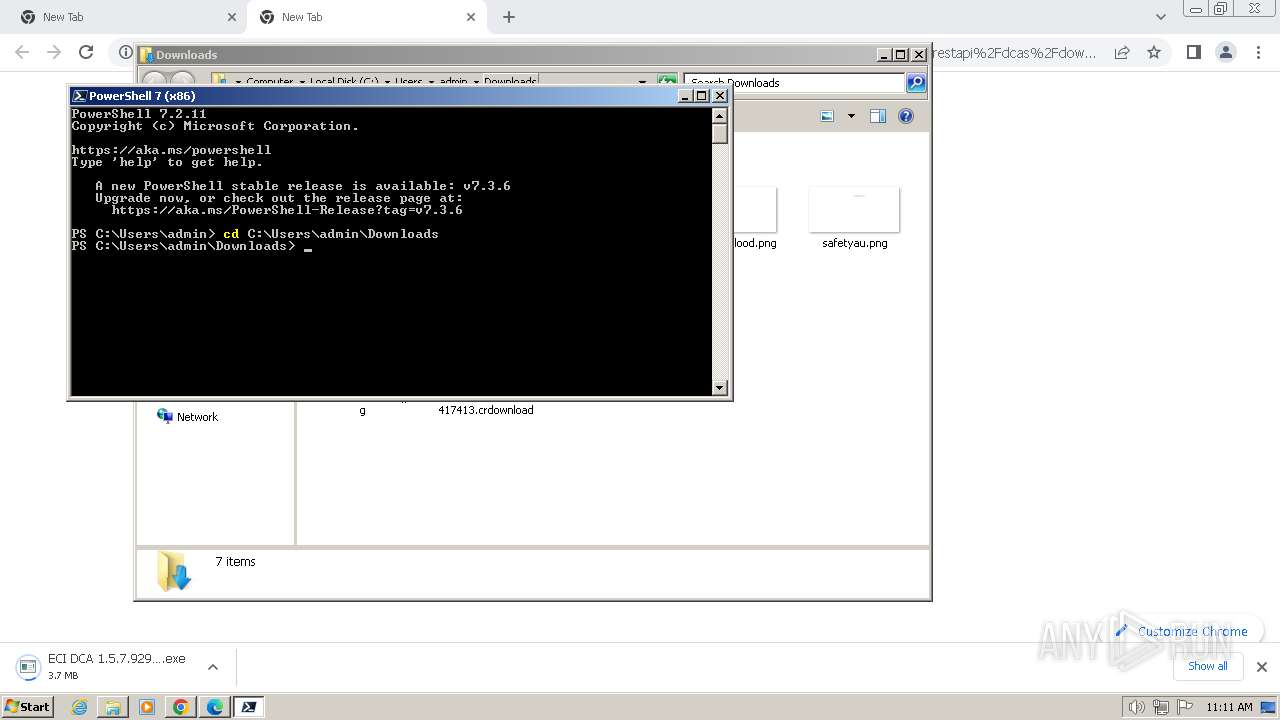Close the second New Tab
This screenshot has width=1280, height=720.
tap(471, 17)
